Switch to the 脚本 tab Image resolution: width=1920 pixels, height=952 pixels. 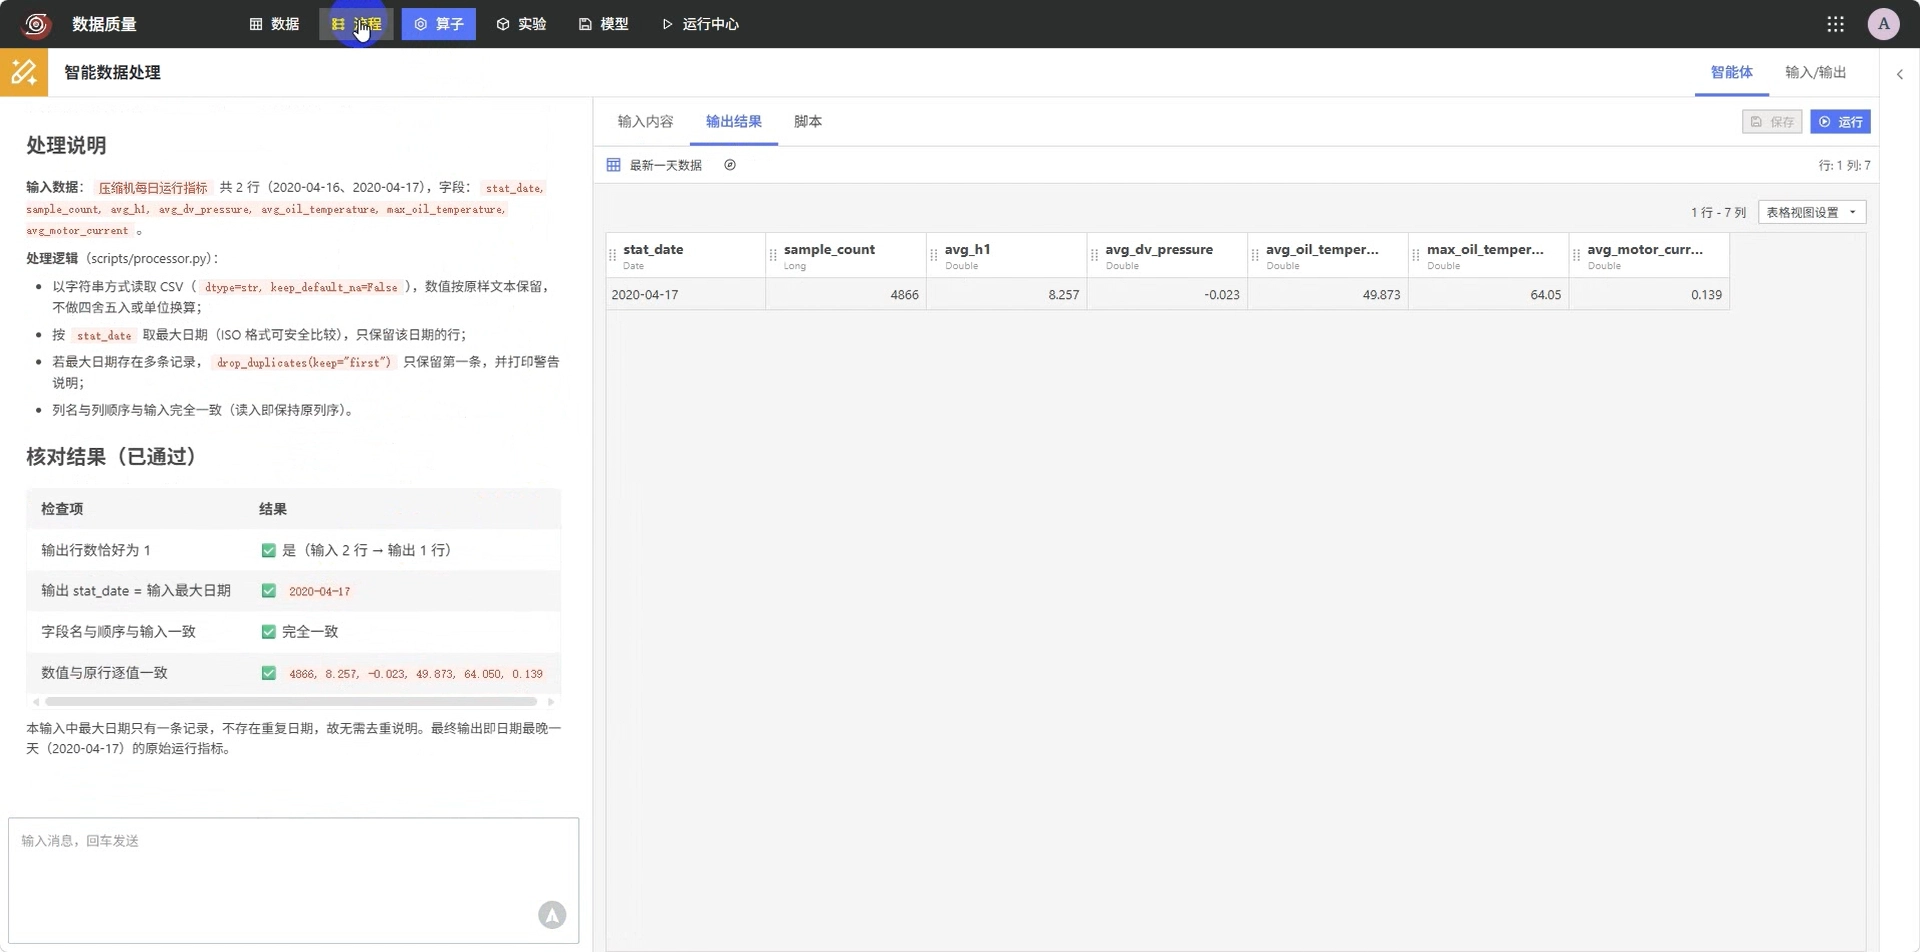pyautogui.click(x=808, y=122)
